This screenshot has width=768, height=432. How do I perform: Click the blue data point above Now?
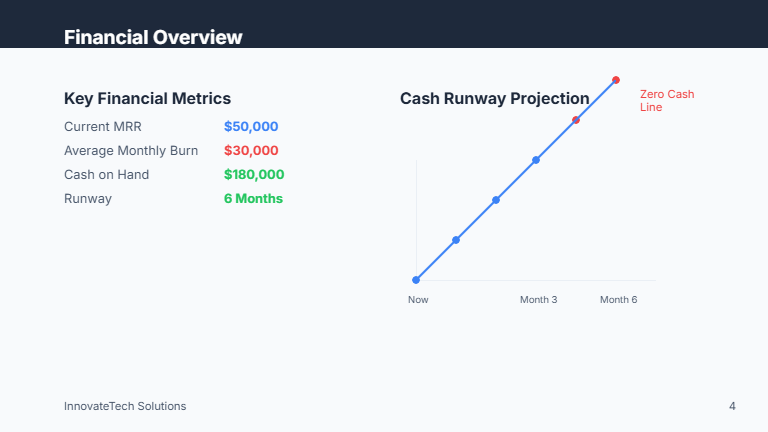pos(416,280)
